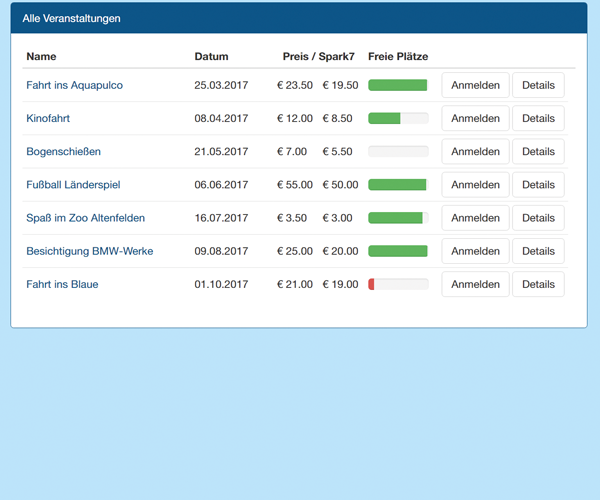Open the Fahrt ins Aquapulco link
Image resolution: width=600 pixels, height=500 pixels.
(x=74, y=85)
